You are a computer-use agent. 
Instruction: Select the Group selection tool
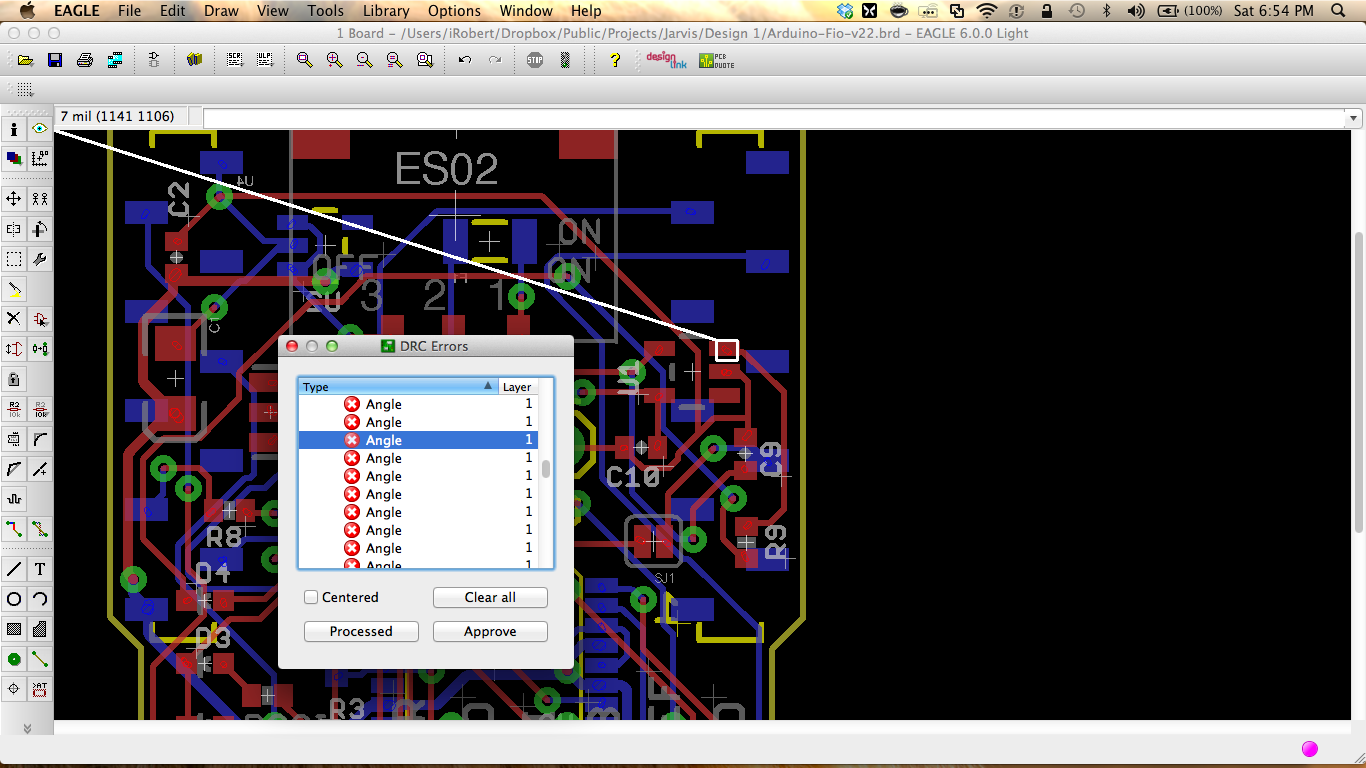pos(14,259)
